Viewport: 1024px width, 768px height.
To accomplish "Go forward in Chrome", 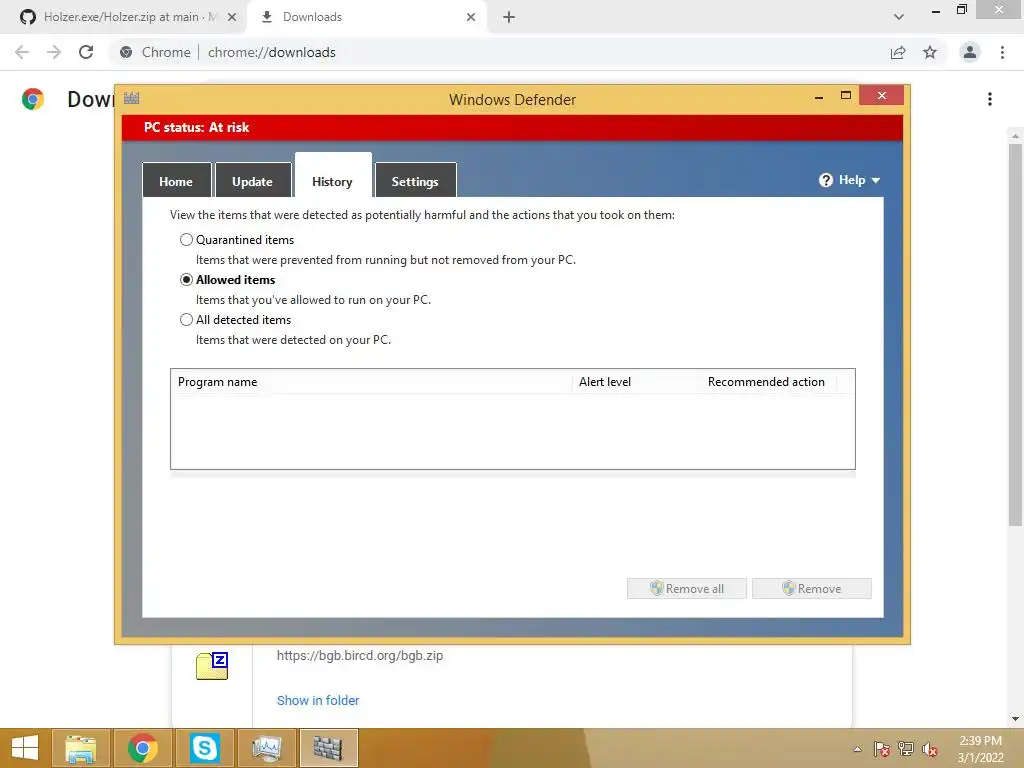I will point(54,52).
